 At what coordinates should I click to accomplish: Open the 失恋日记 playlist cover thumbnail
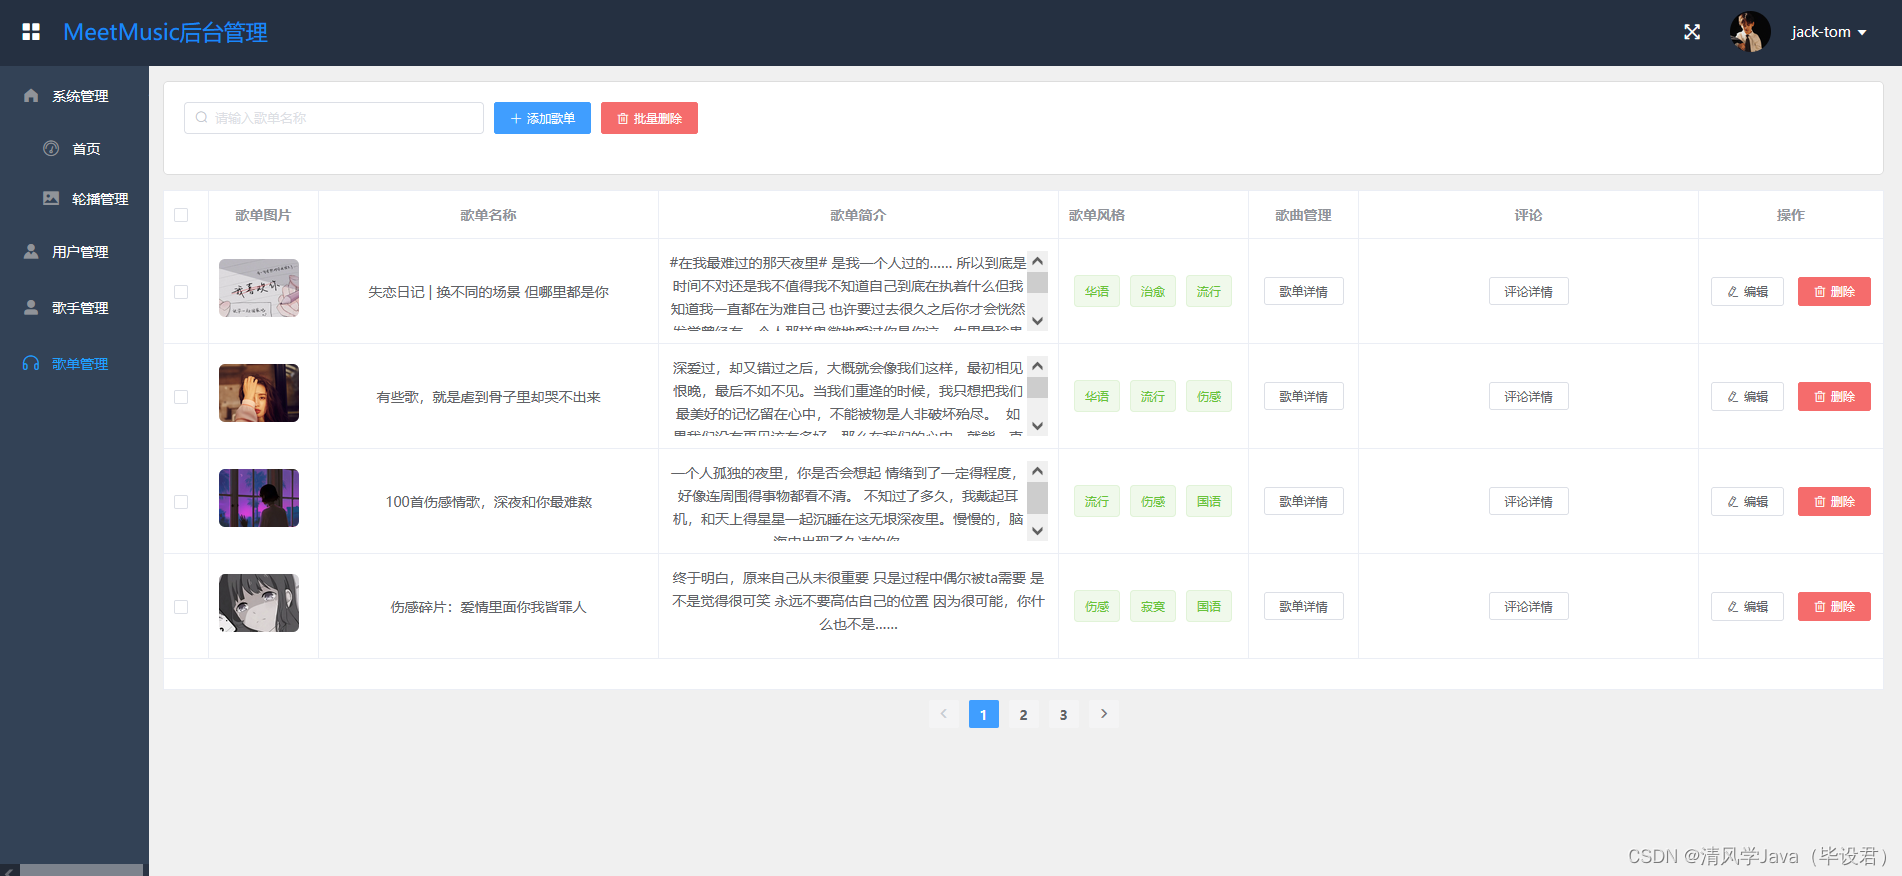(x=259, y=288)
